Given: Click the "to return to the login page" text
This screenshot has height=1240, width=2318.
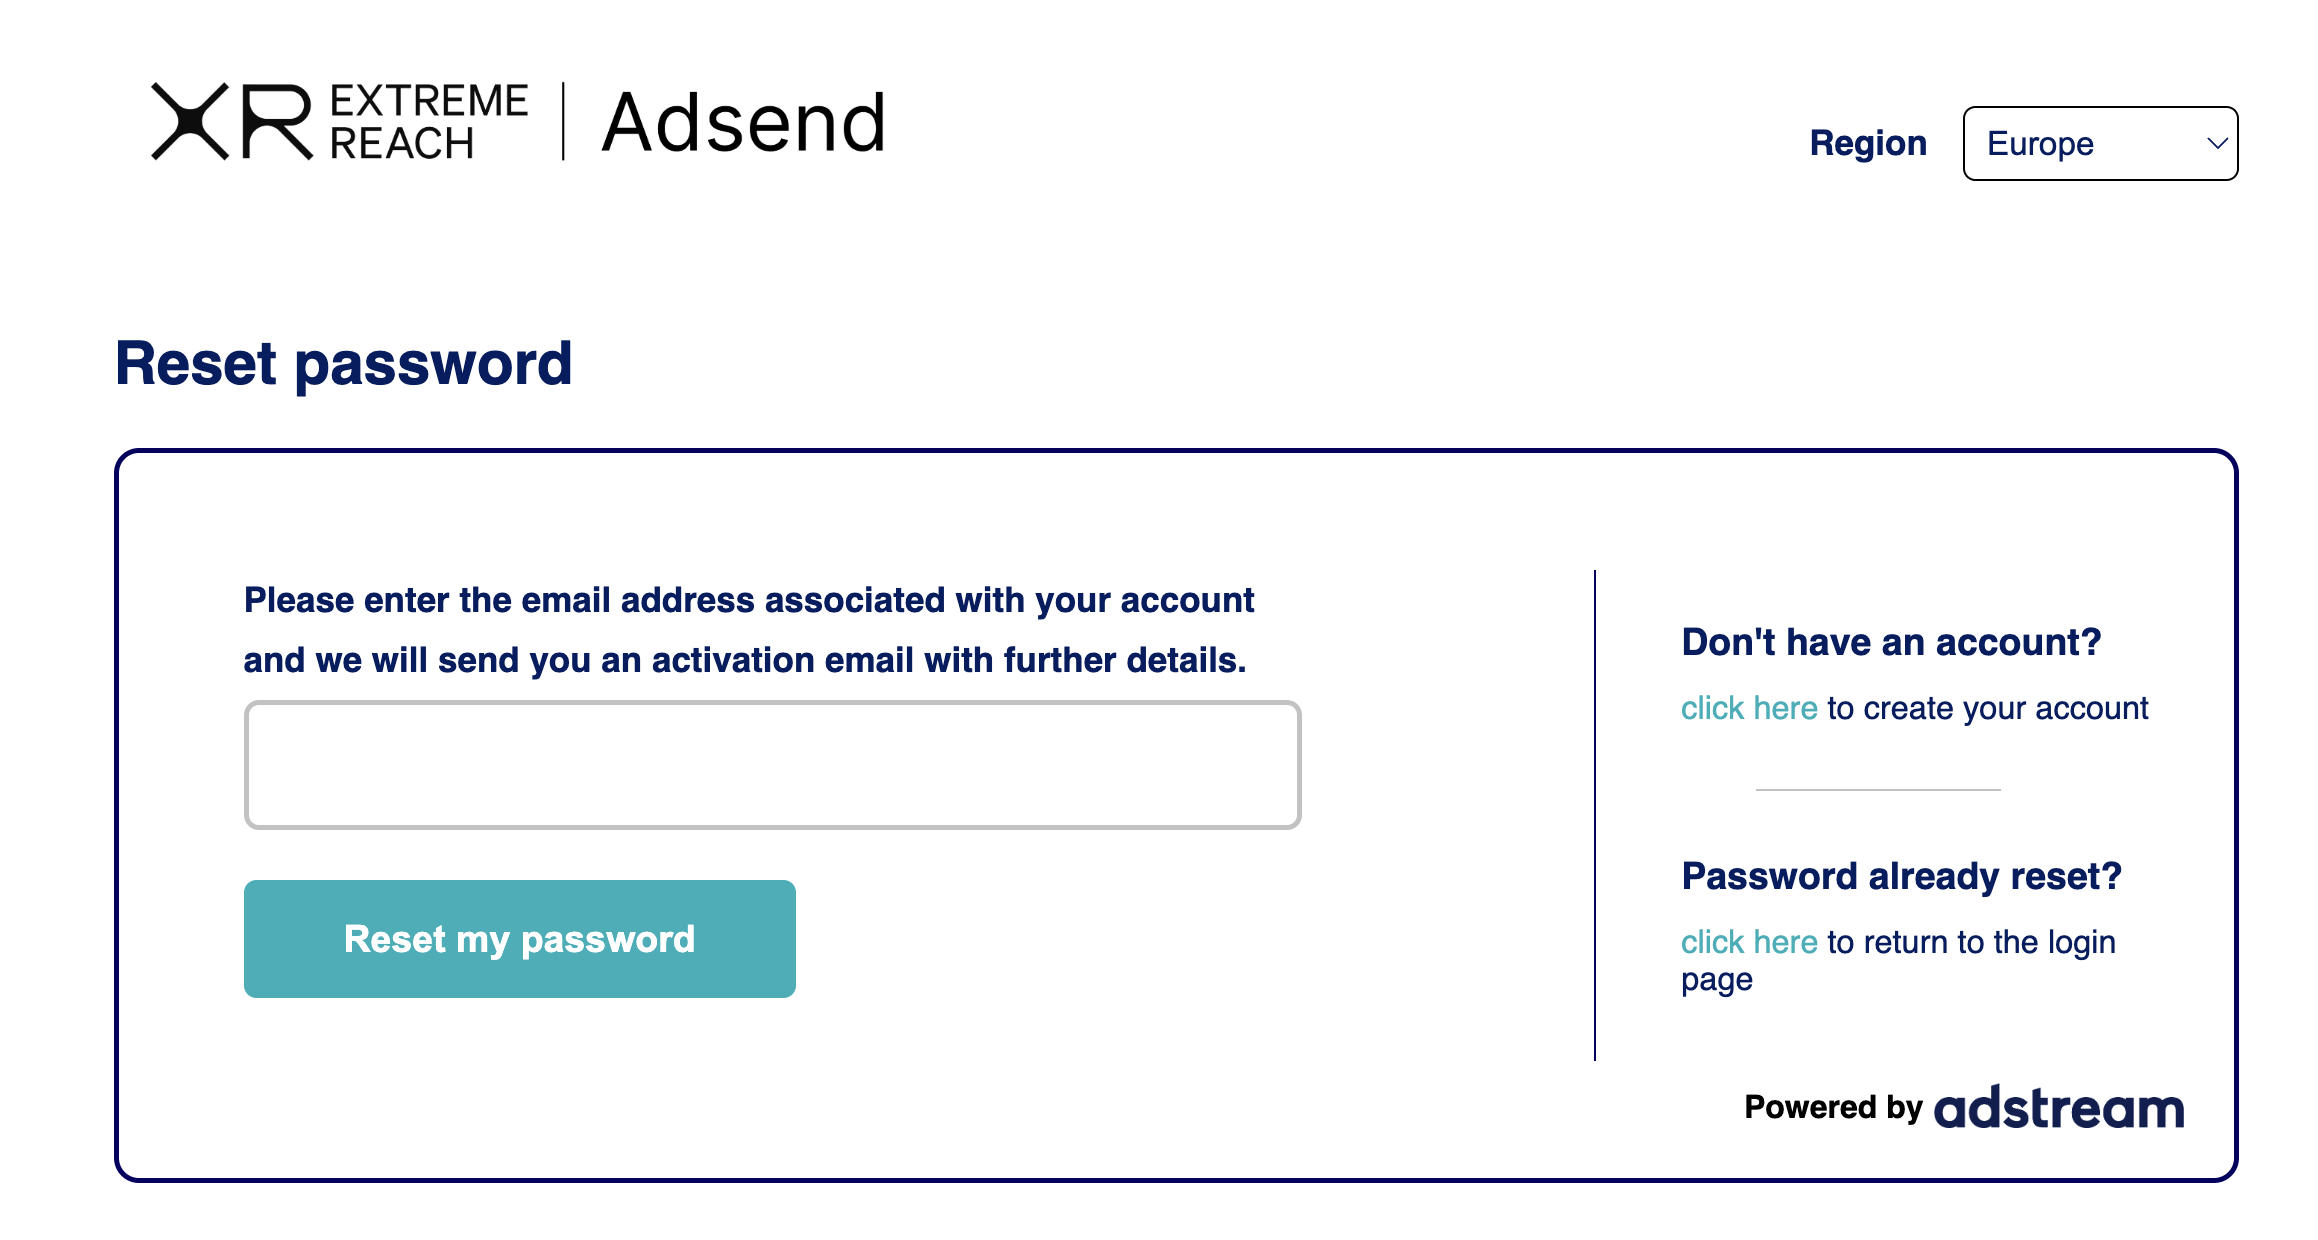Looking at the screenshot, I should point(1970,942).
